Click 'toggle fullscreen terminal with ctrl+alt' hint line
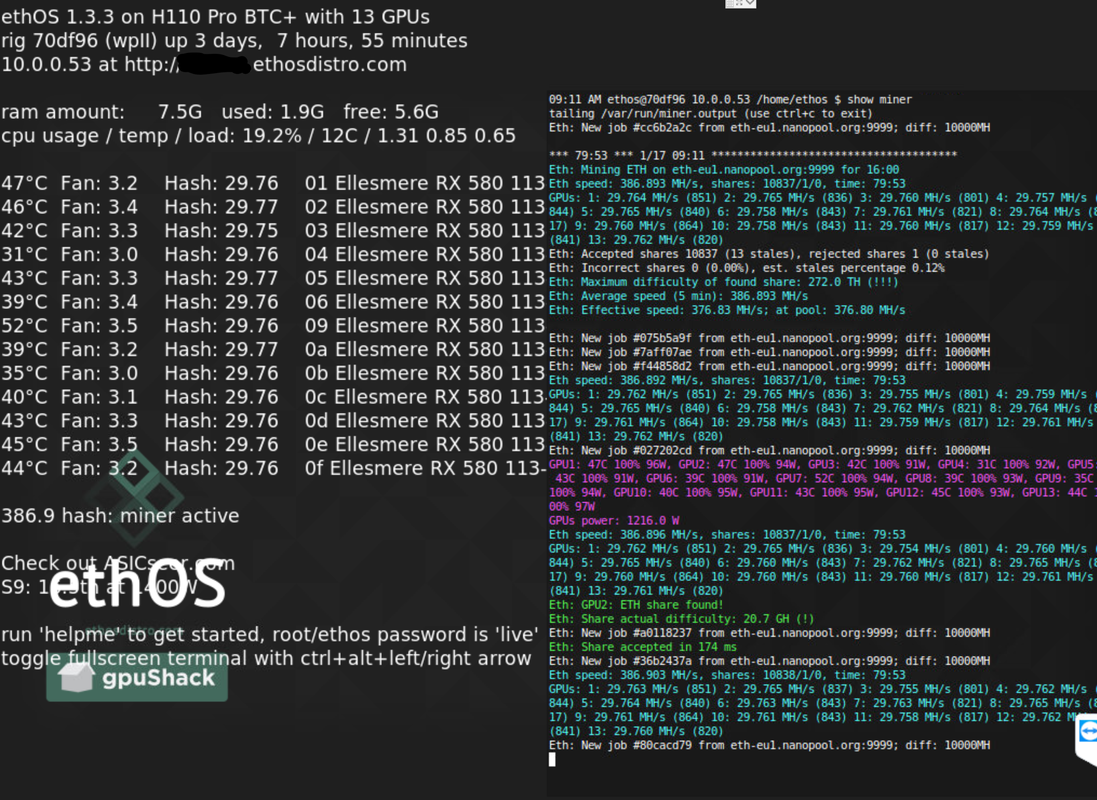The height and width of the screenshot is (800, 1097). click(266, 659)
